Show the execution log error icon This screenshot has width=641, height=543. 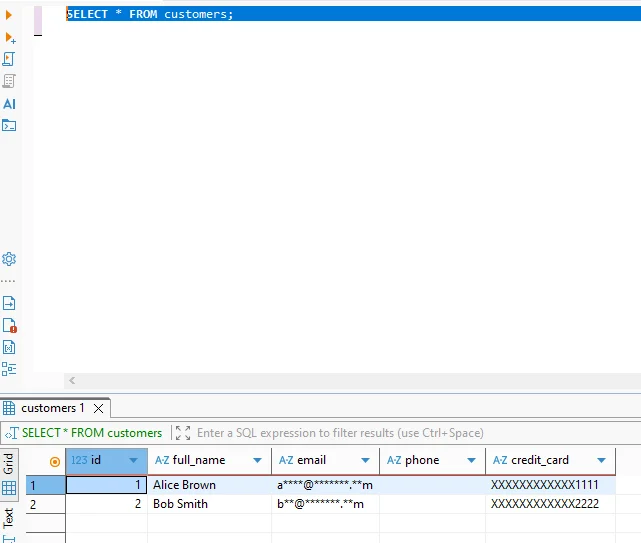coord(9,325)
